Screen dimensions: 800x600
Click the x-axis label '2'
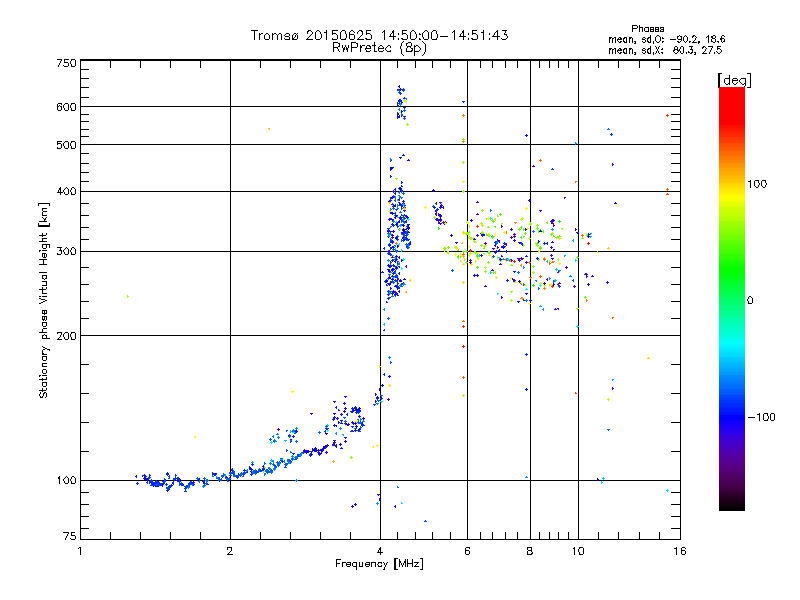230,551
